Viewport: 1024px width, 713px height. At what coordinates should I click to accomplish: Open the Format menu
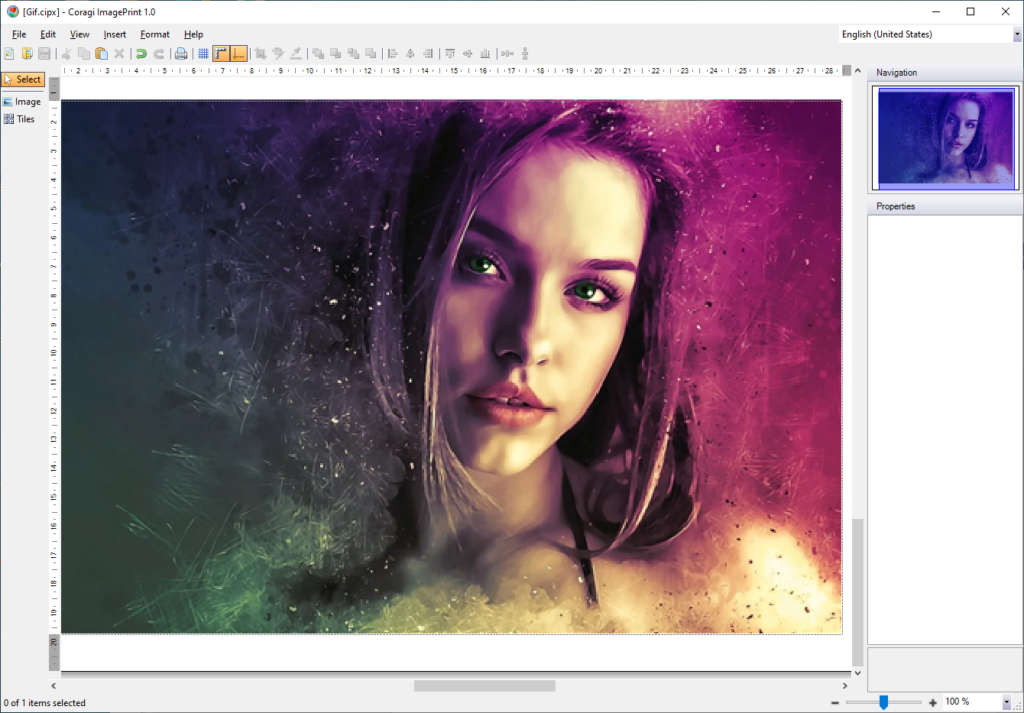coord(154,33)
